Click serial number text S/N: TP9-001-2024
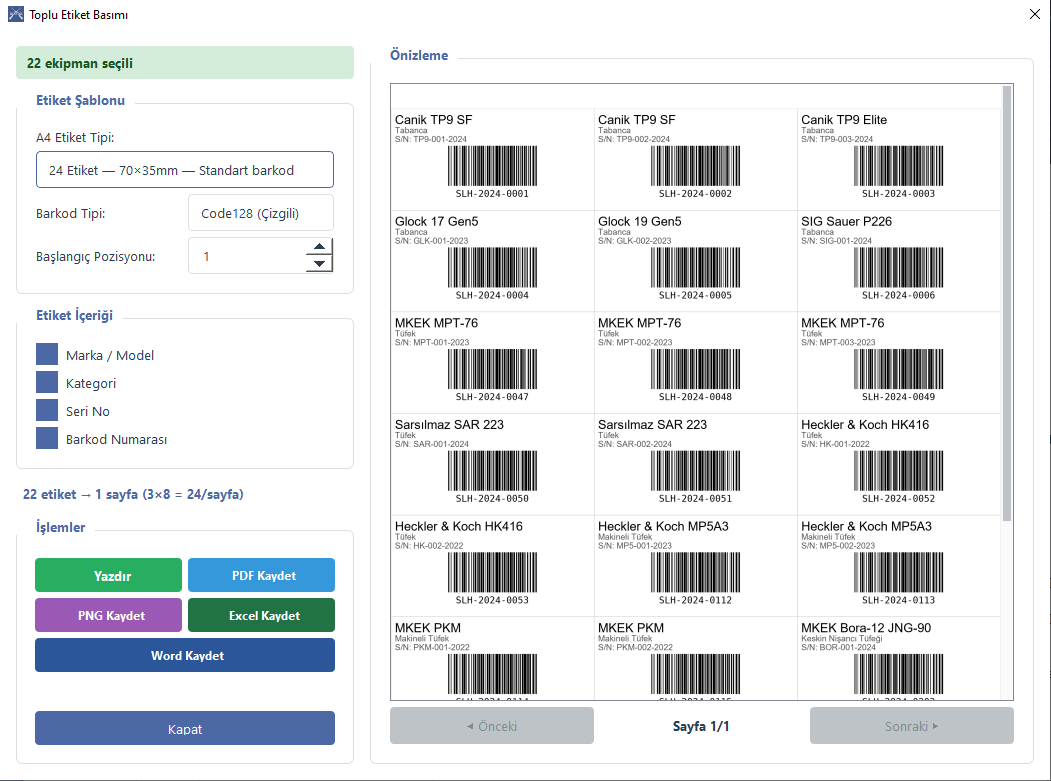Screen dimensions: 1051x781 tap(430, 139)
